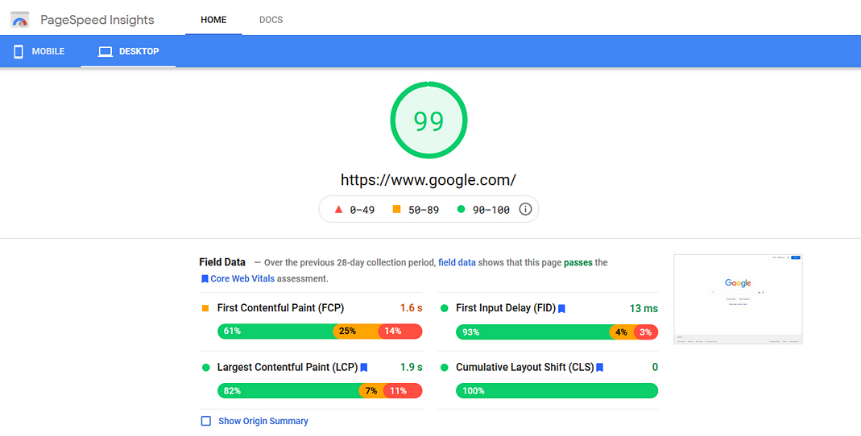The width and height of the screenshot is (861, 436).
Task: Click the green dot beside First Input Delay
Action: click(444, 308)
